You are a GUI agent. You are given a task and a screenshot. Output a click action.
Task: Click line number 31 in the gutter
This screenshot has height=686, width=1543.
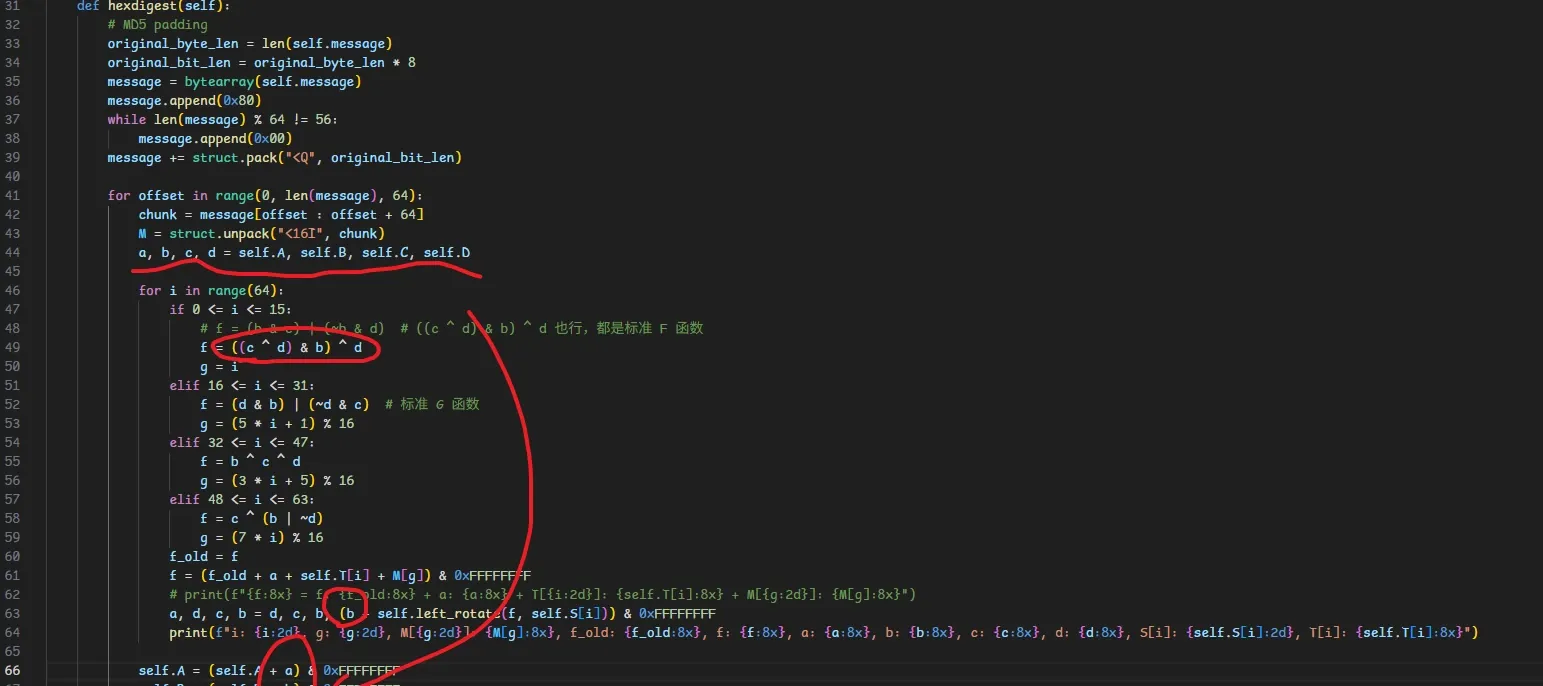click(x=12, y=6)
